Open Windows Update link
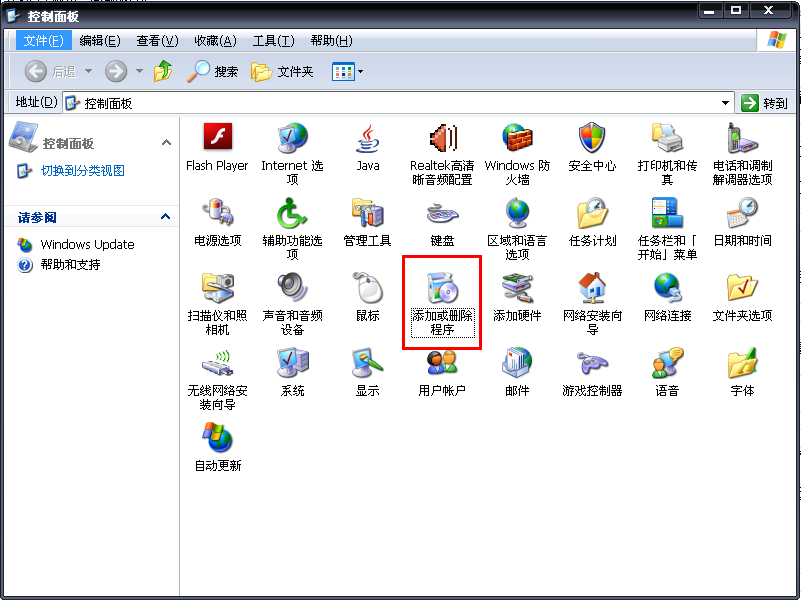 [87, 245]
